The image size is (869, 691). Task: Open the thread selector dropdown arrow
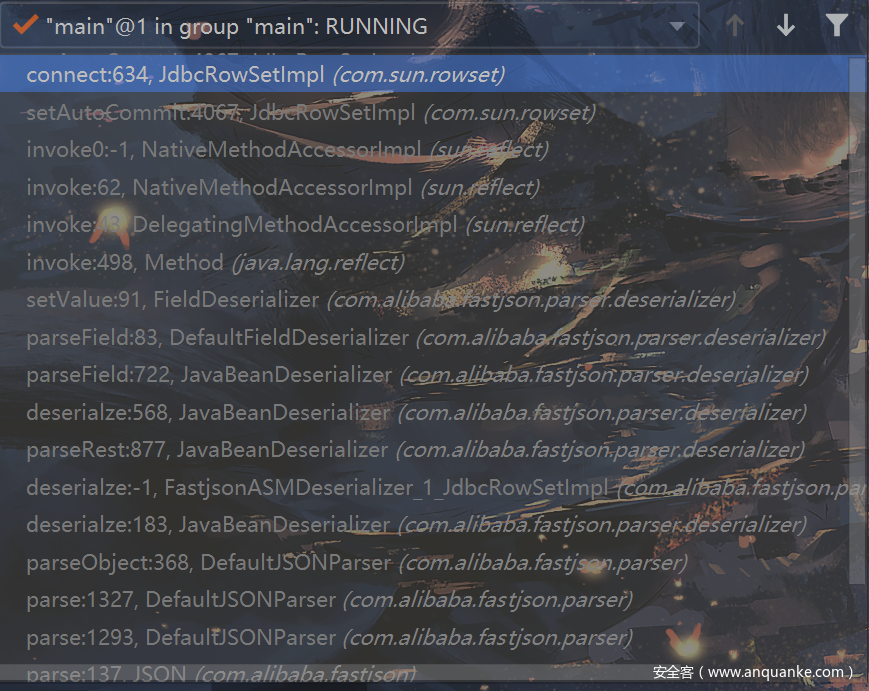pyautogui.click(x=677, y=26)
